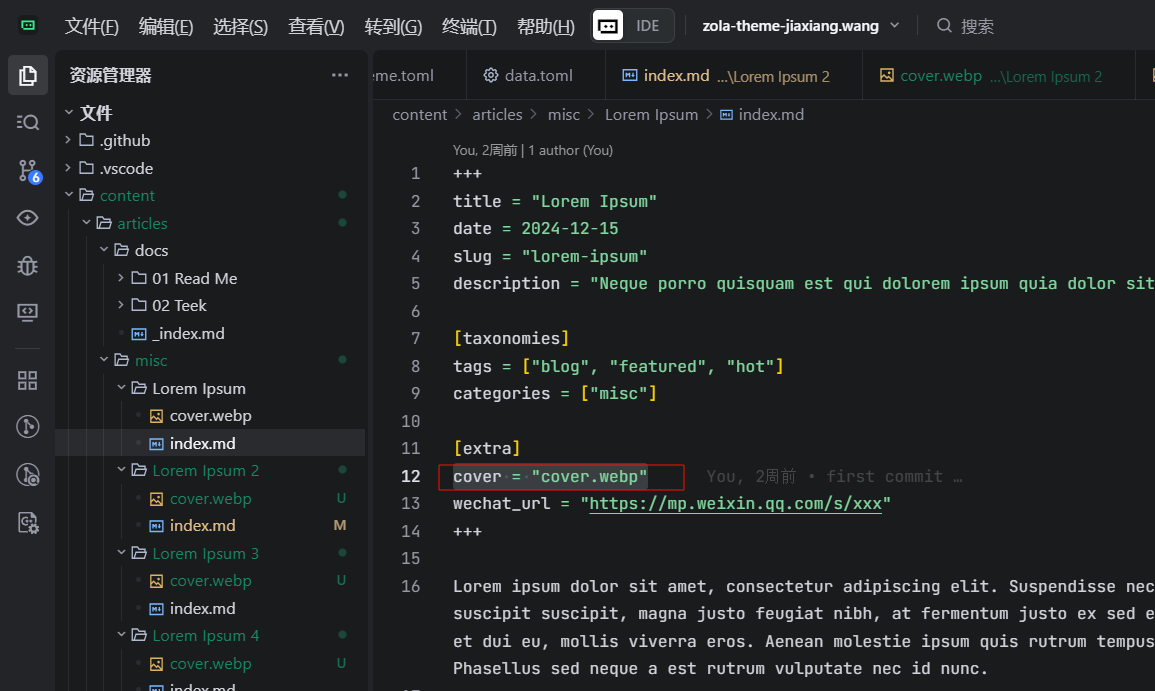This screenshot has height=691, width=1155.
Task: Switch to IDE mode
Action: pos(647,26)
